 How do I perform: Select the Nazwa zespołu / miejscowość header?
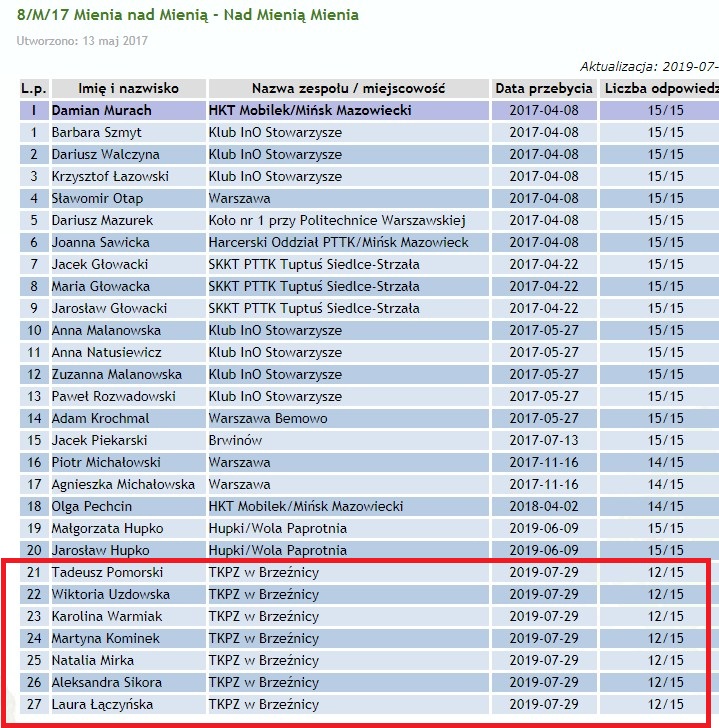coord(349,88)
